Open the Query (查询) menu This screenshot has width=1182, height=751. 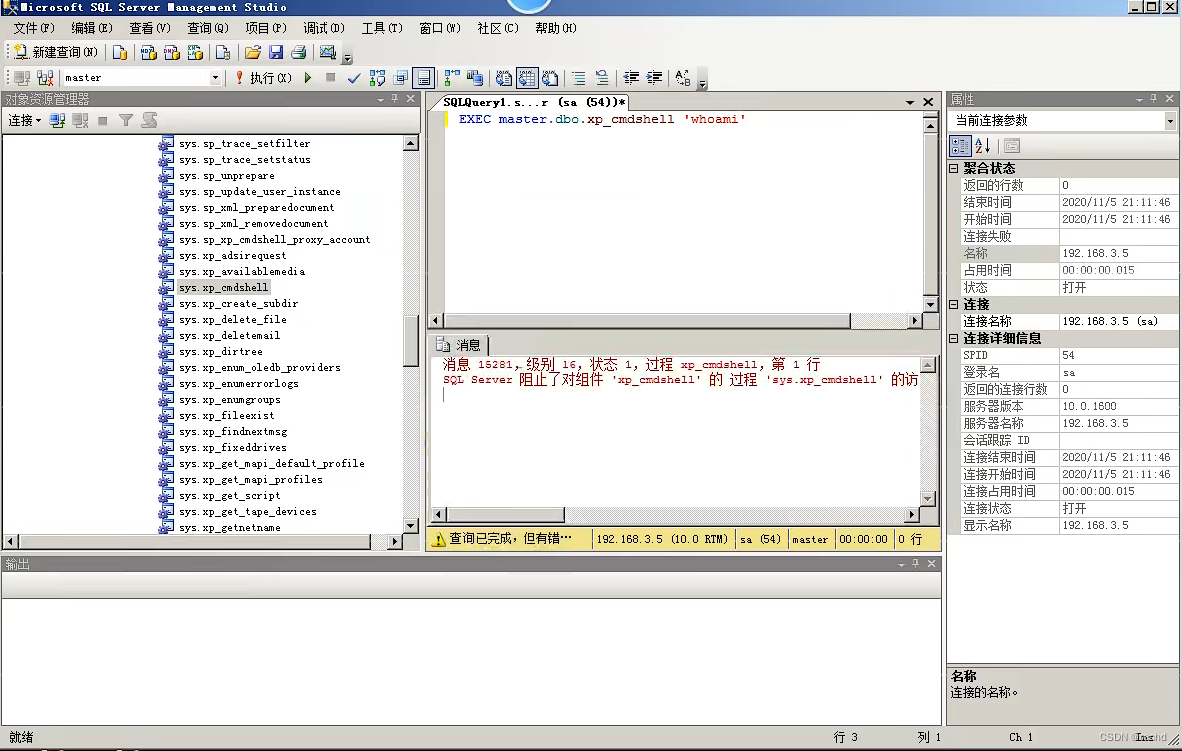208,28
